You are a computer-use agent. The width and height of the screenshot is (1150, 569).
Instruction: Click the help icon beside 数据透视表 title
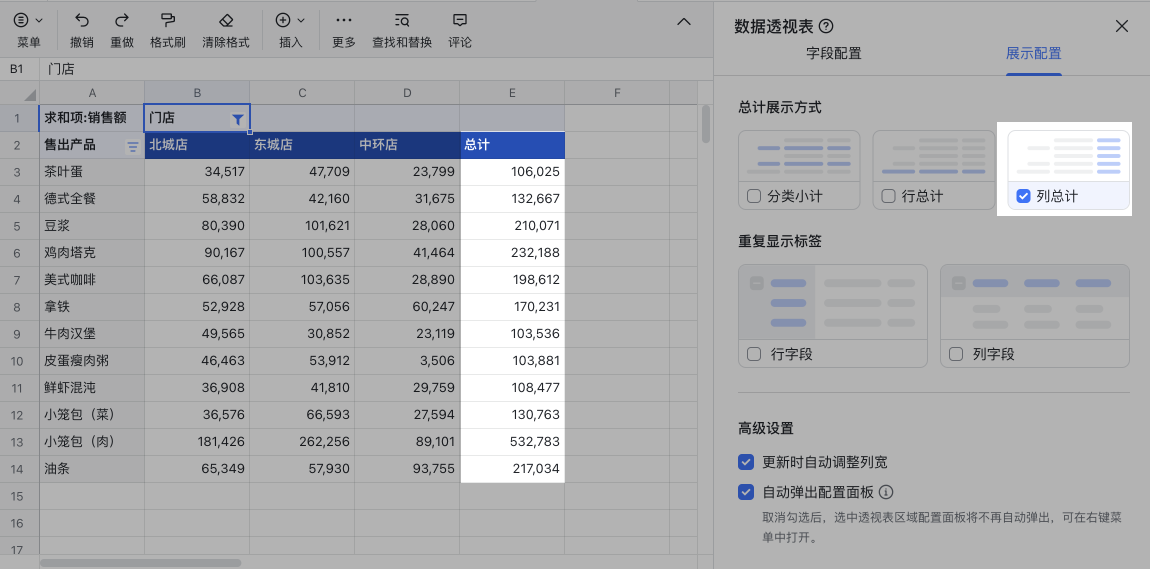826,27
